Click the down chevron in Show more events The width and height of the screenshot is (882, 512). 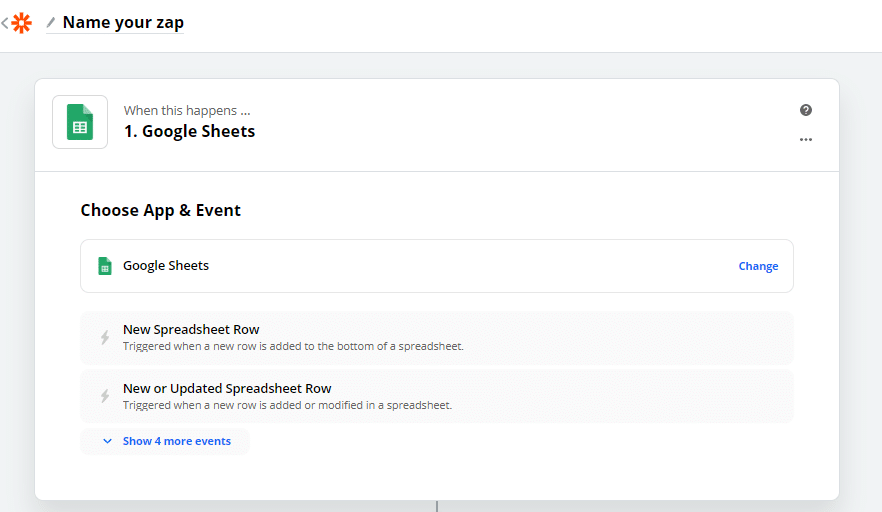[x=107, y=441]
